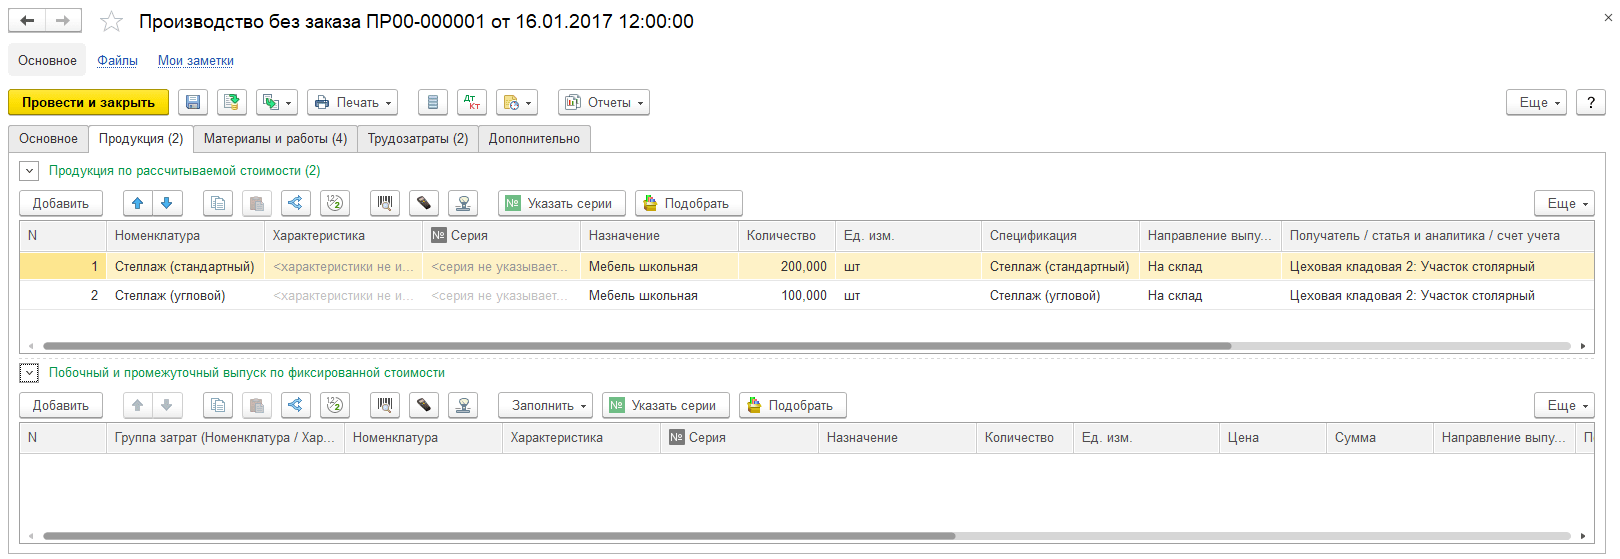Open the Дт/Кт accounting entries icon
This screenshot has width=1620, height=559.
pyautogui.click(x=472, y=102)
